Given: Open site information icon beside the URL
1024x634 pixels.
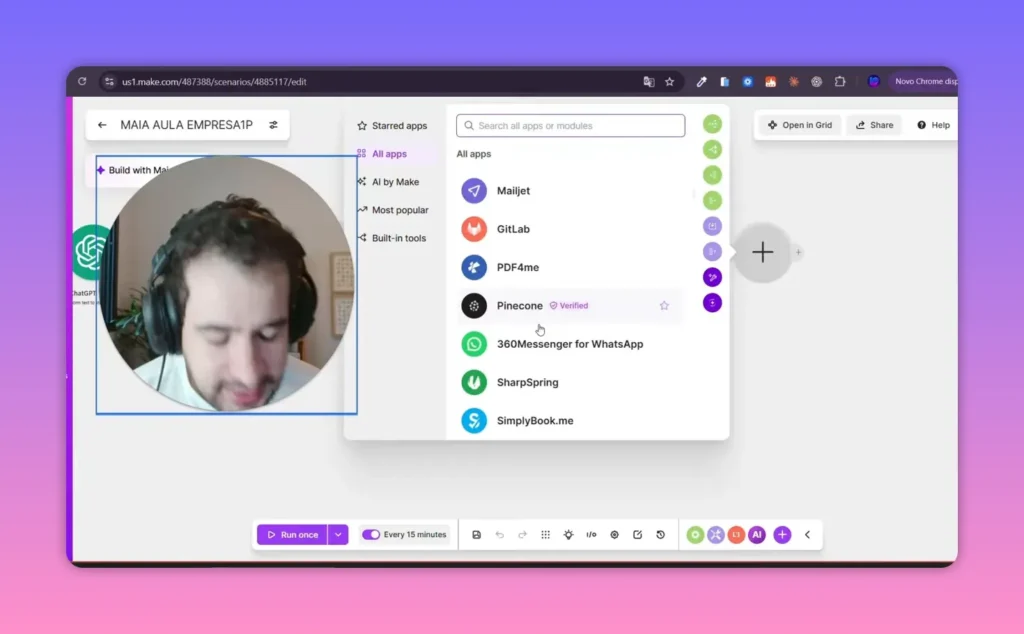Looking at the screenshot, I should point(109,82).
